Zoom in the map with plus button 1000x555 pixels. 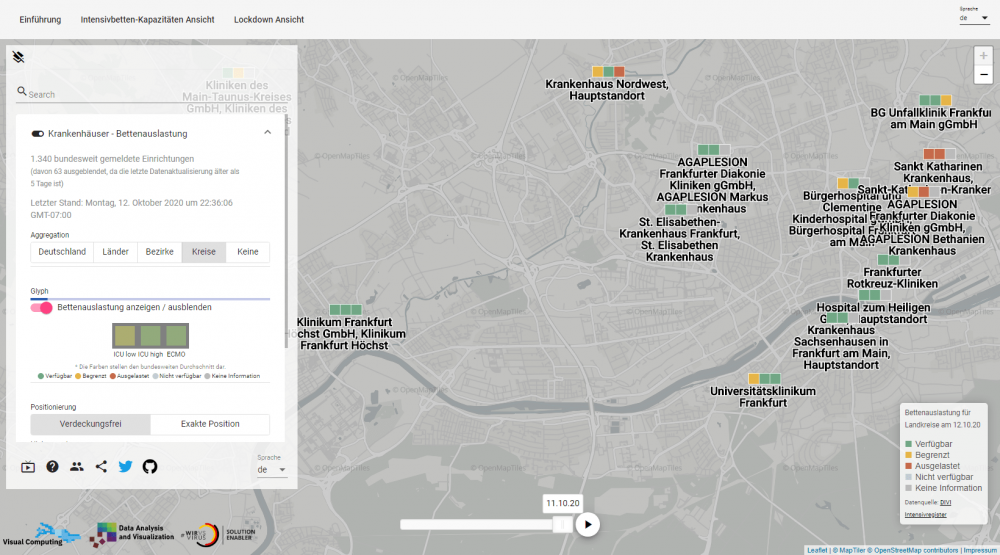[x=983, y=56]
